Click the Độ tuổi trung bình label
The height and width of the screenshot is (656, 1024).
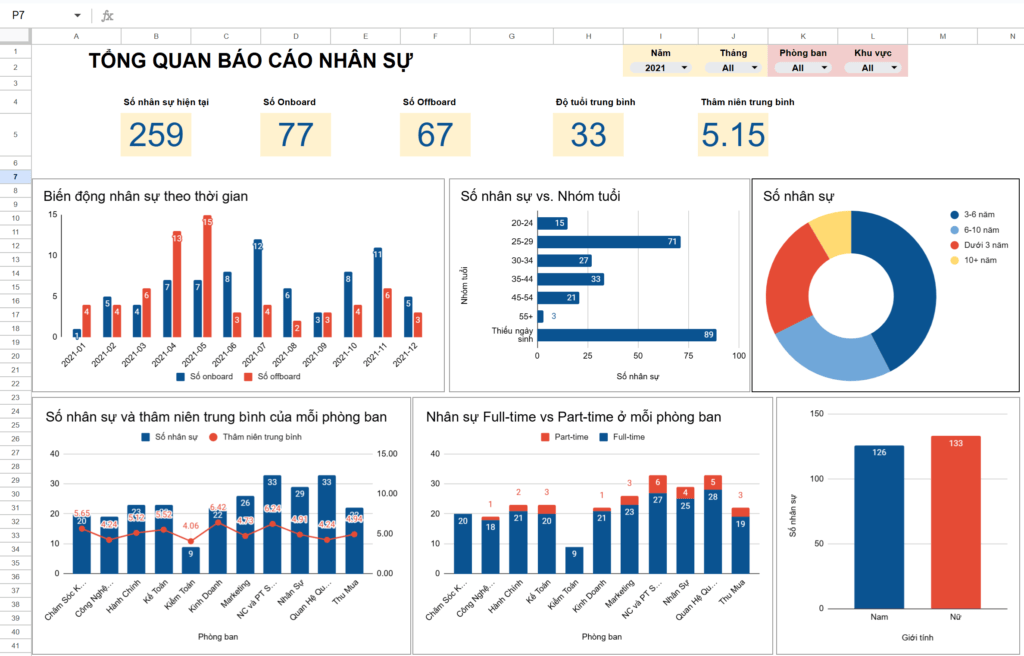[595, 102]
